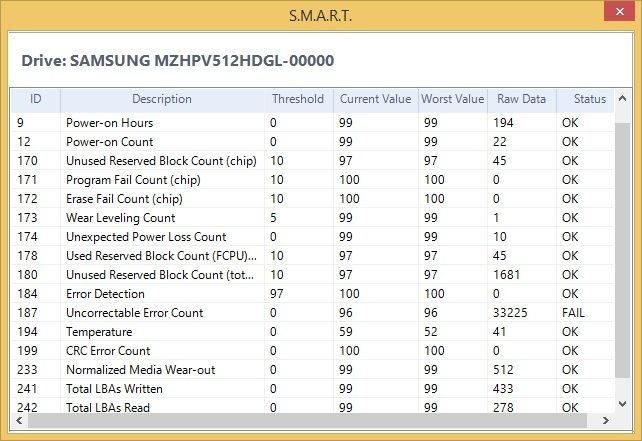Click the Worst Value column header
Viewport: 642px width, 441px height.
453,99
